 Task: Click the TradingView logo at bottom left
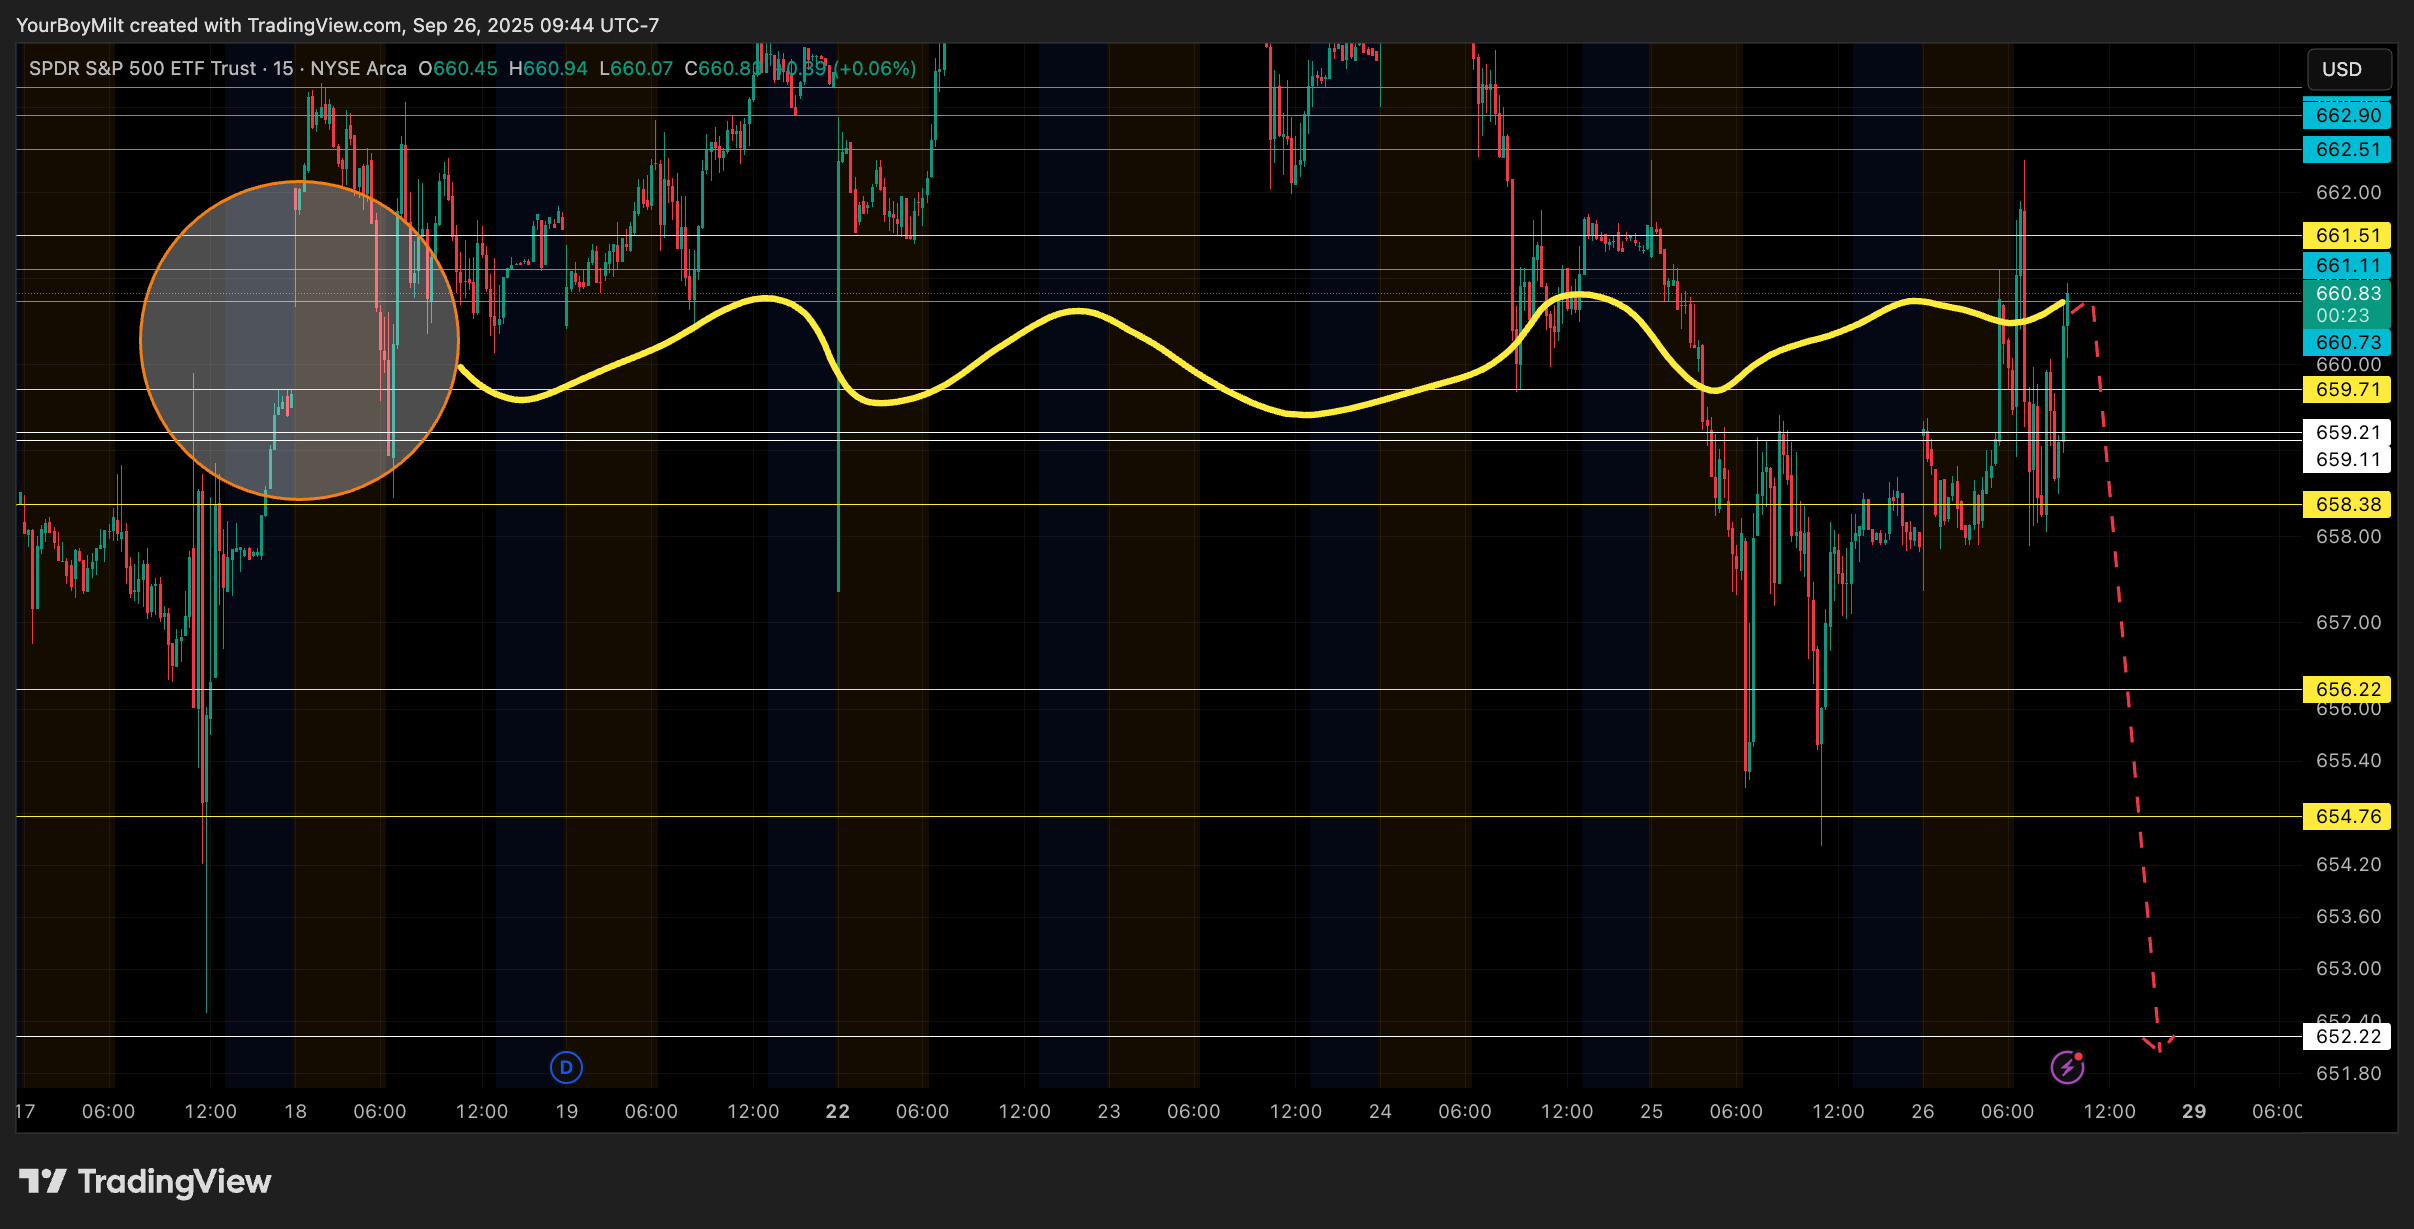pyautogui.click(x=145, y=1182)
